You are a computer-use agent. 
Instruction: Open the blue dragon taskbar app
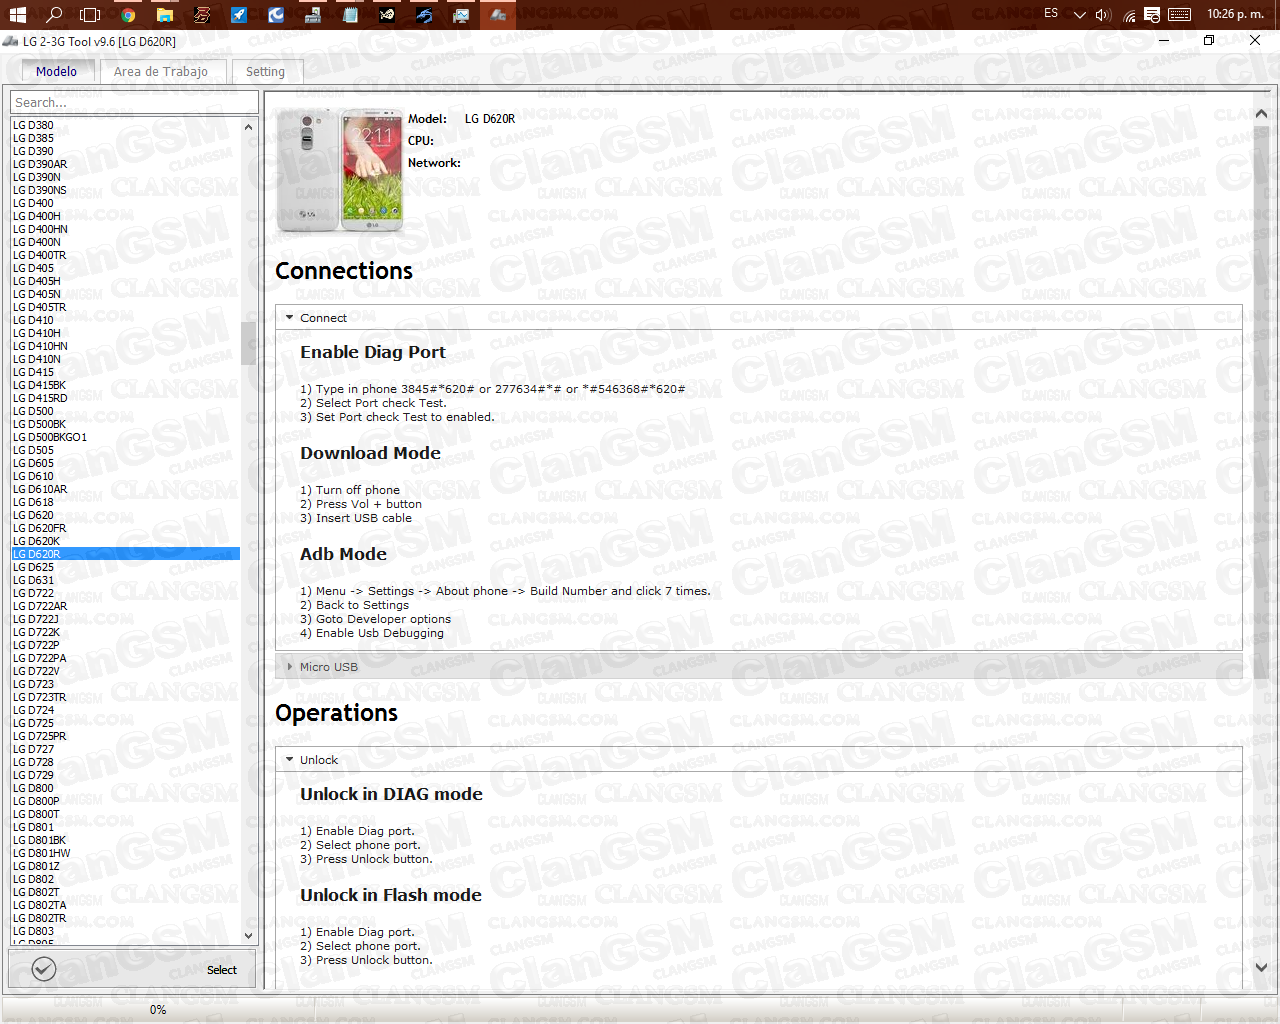[424, 14]
